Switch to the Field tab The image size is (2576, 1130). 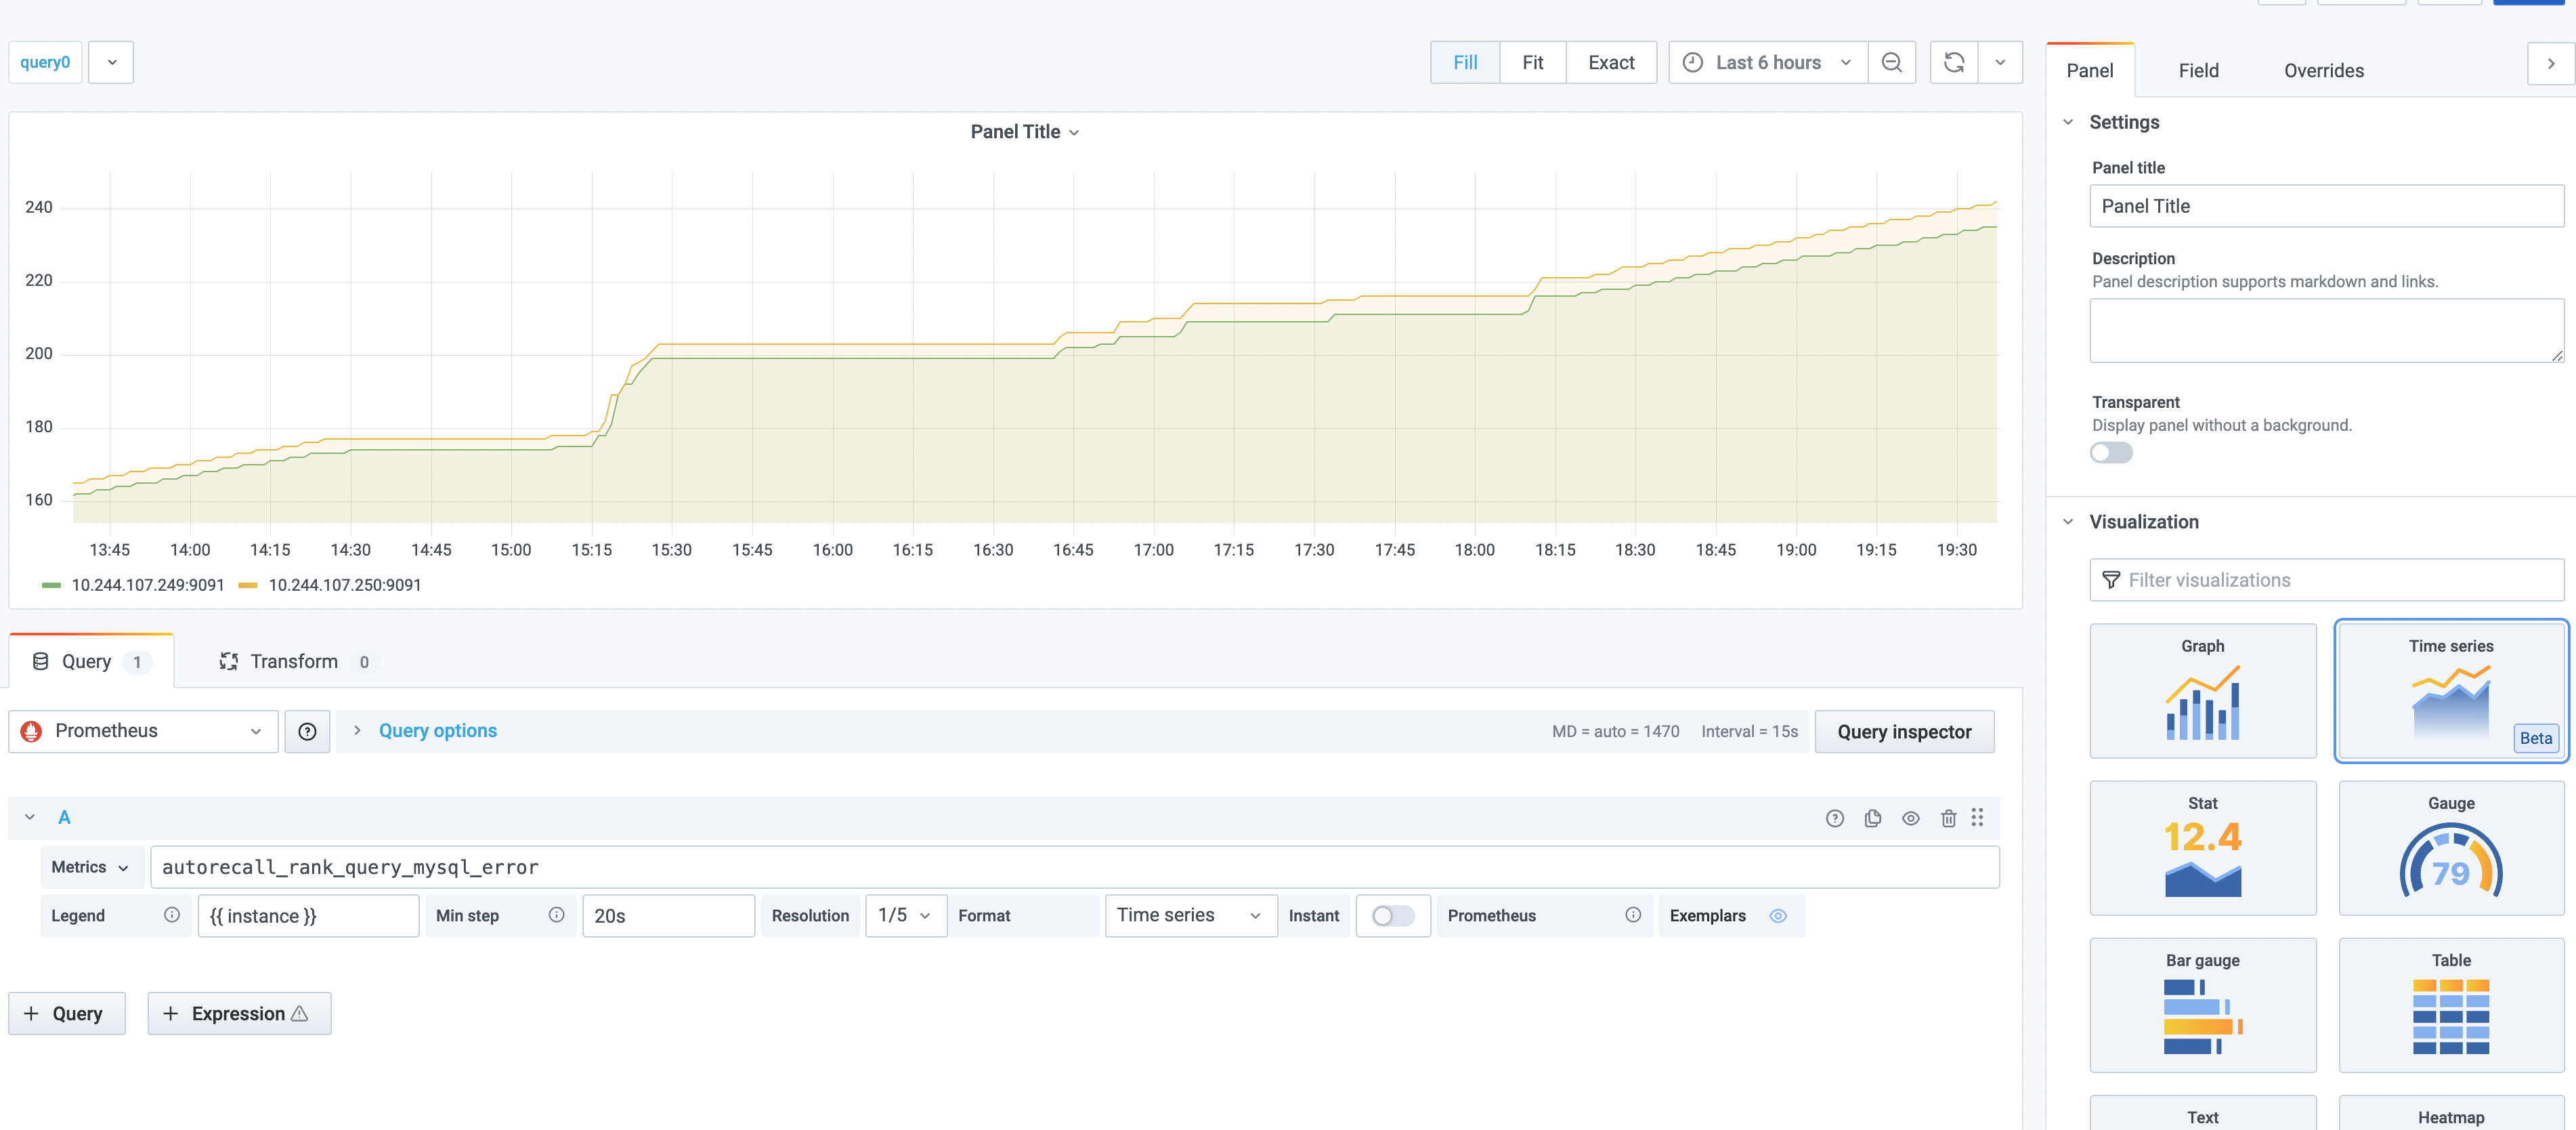[2198, 70]
